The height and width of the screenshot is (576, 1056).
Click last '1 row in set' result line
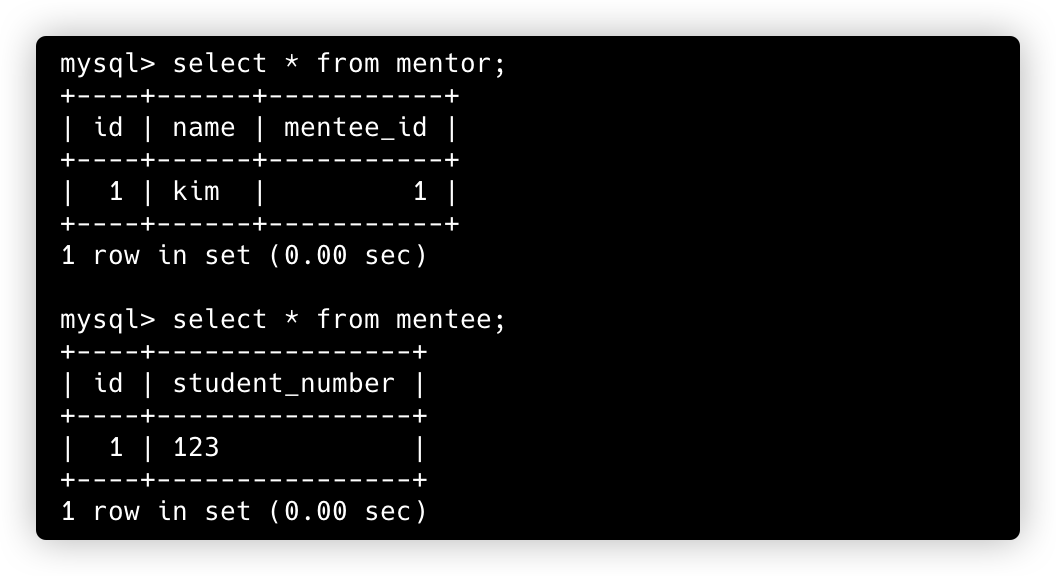[244, 511]
